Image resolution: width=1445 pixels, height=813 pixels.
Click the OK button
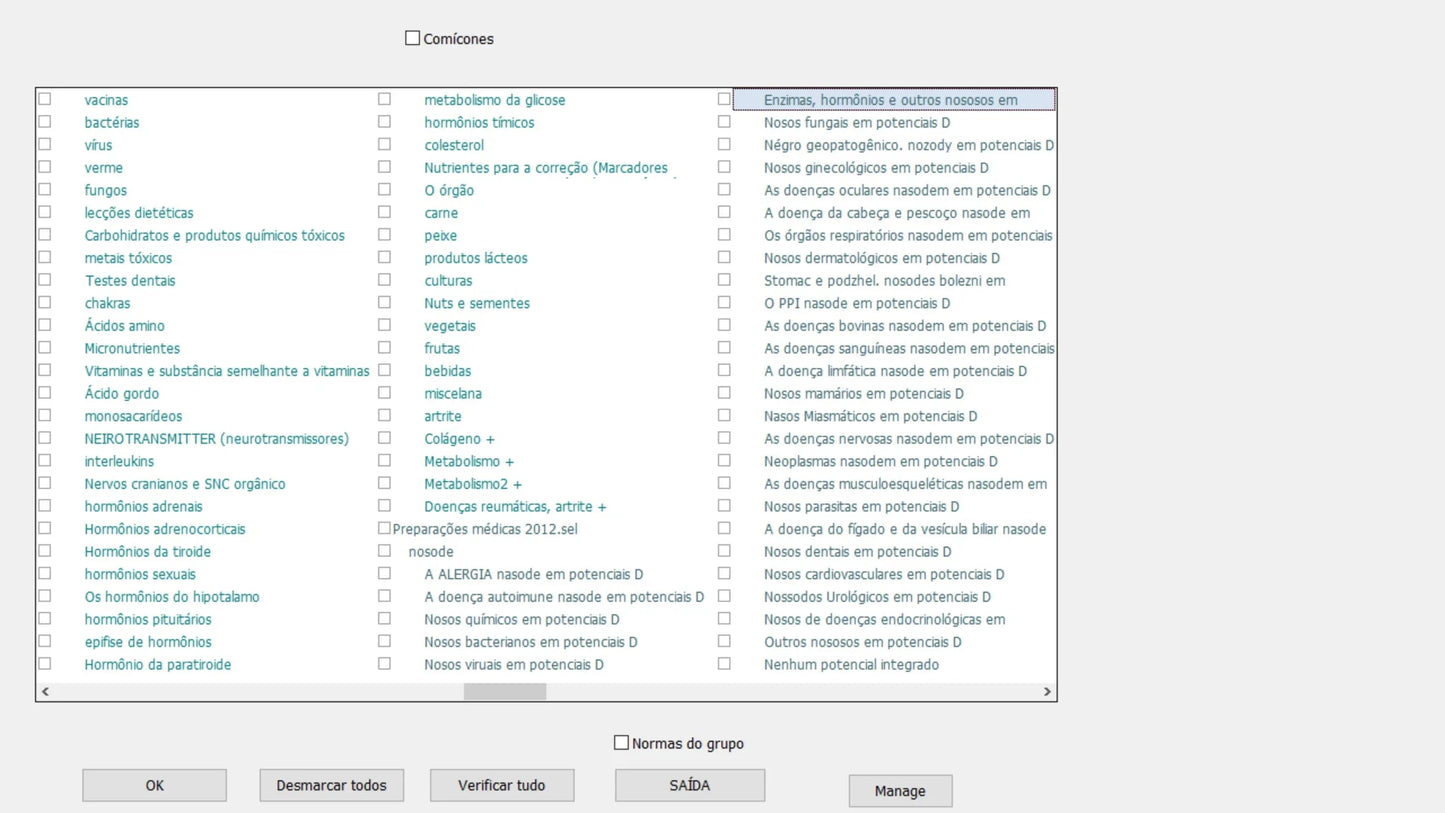coord(154,785)
